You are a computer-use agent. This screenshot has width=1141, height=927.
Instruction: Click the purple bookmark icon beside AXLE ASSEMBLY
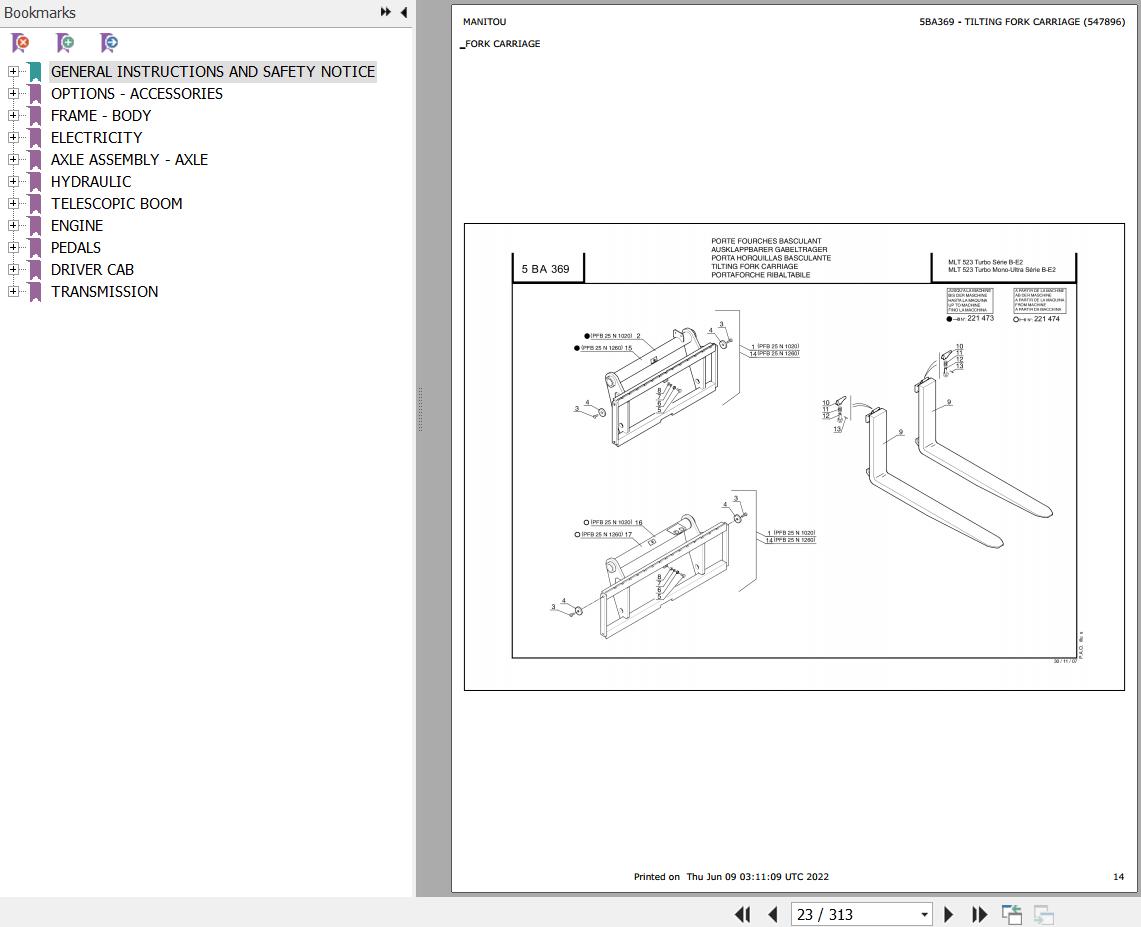pos(34,160)
